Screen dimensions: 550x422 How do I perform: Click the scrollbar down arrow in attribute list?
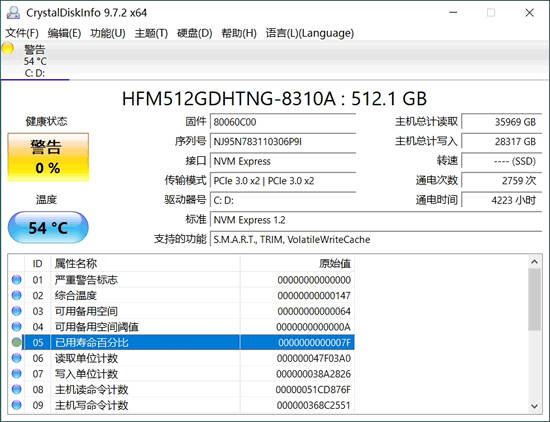pos(534,406)
